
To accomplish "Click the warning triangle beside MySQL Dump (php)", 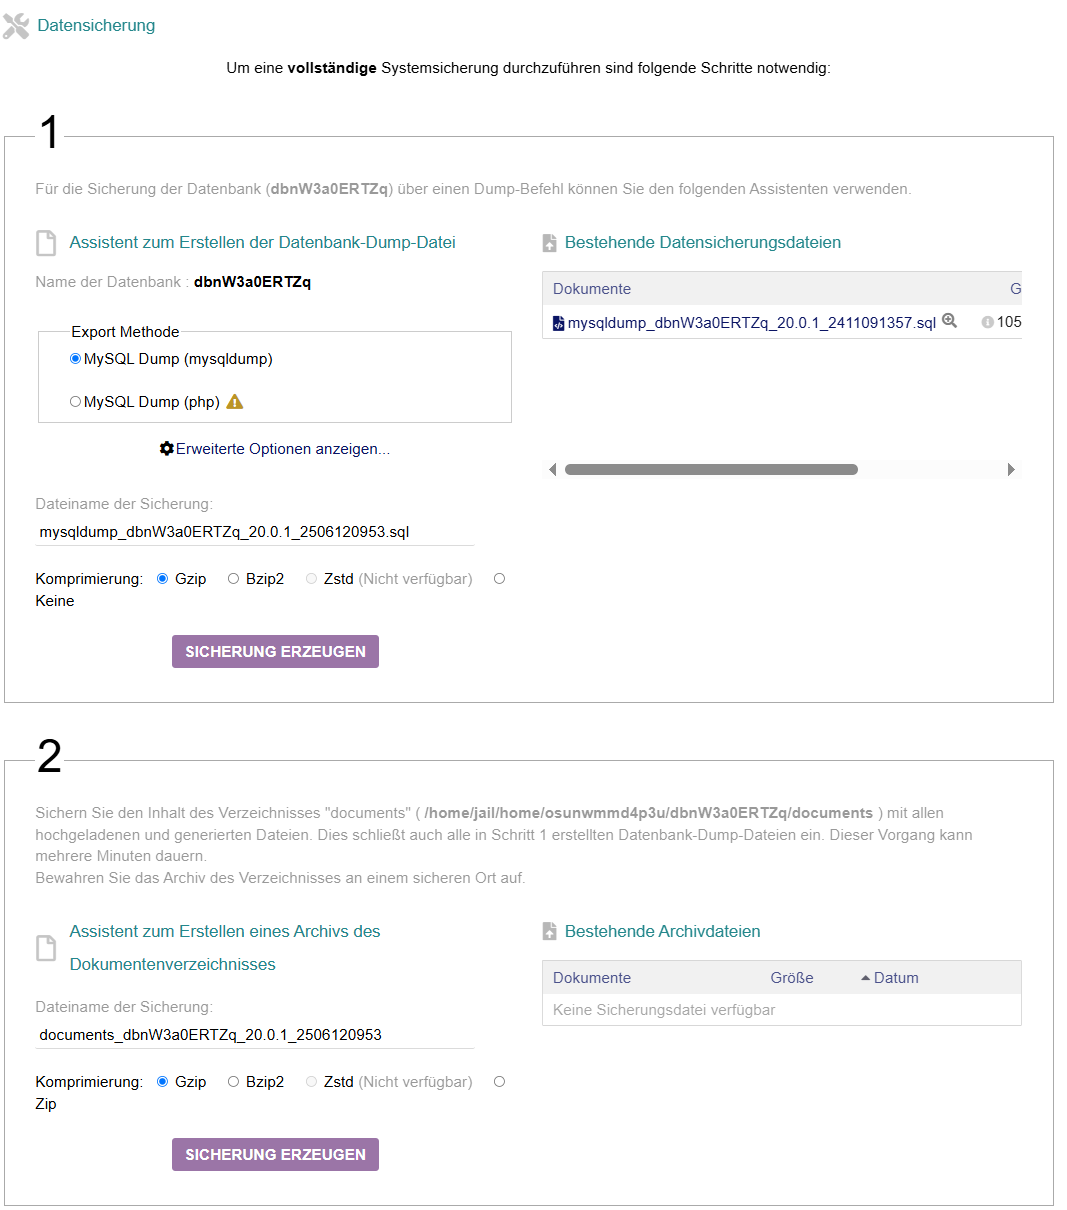I will pyautogui.click(x=235, y=402).
